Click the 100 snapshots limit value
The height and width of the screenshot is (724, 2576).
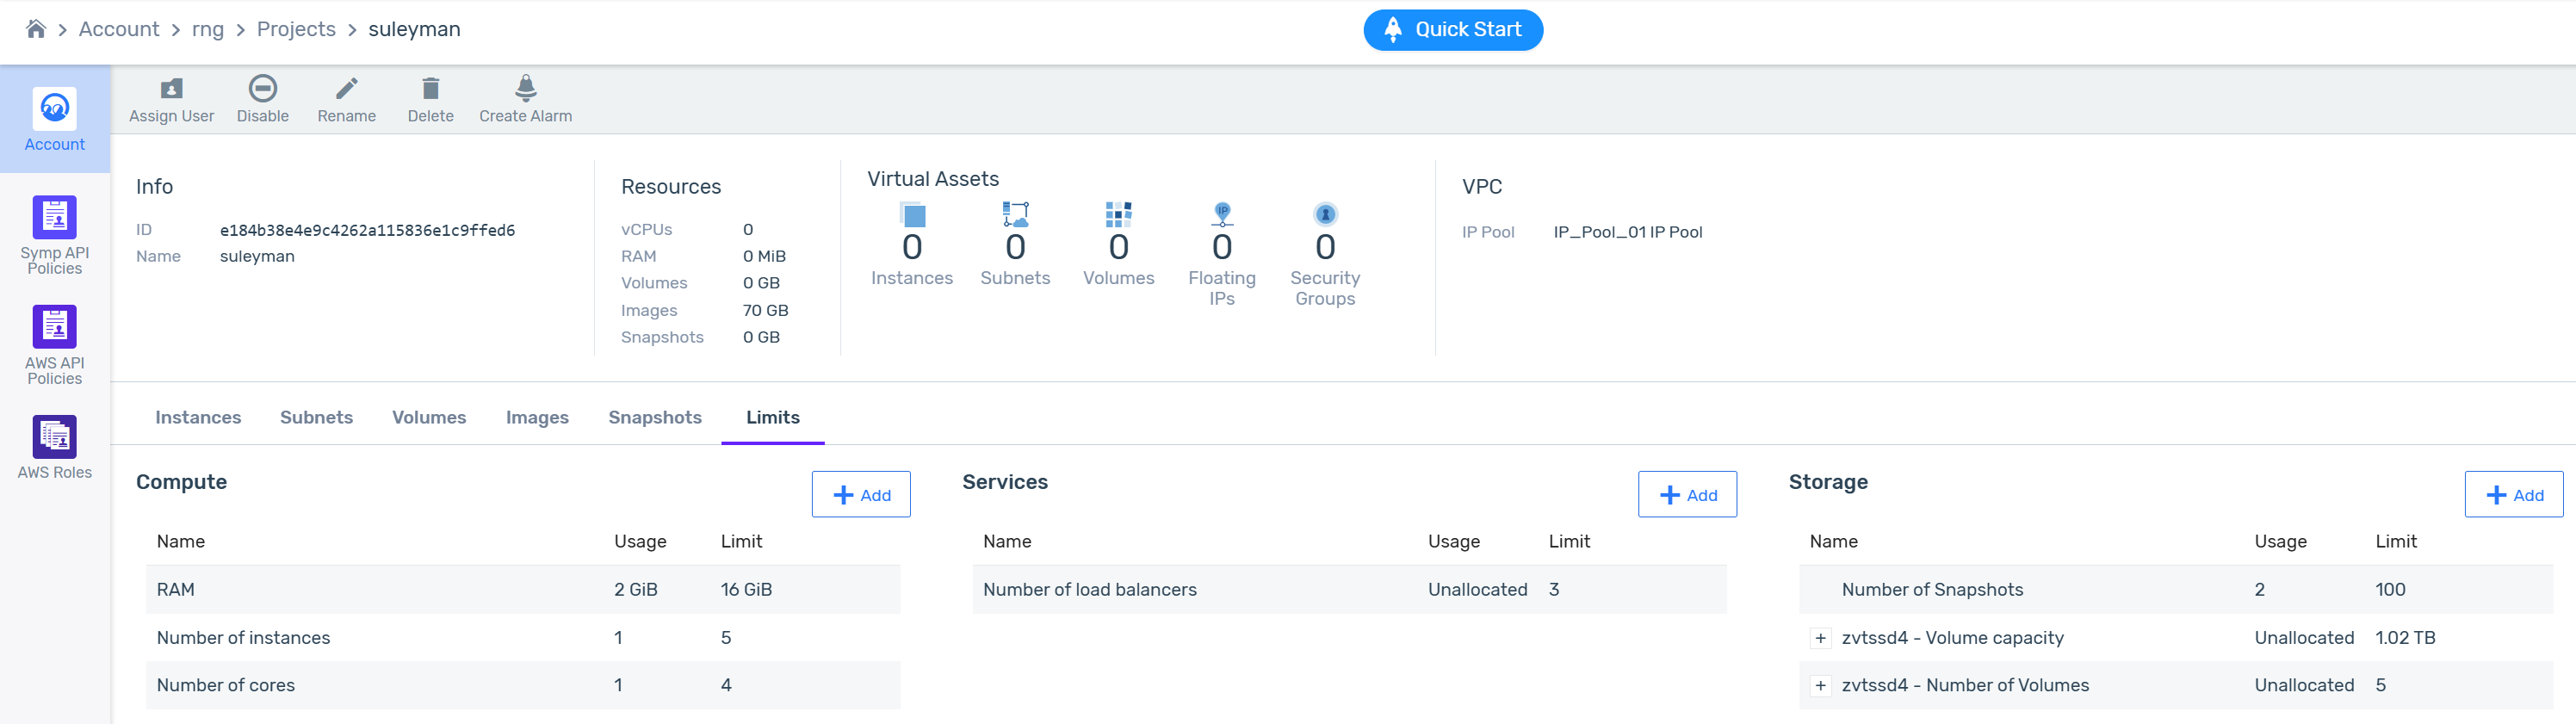point(2390,590)
